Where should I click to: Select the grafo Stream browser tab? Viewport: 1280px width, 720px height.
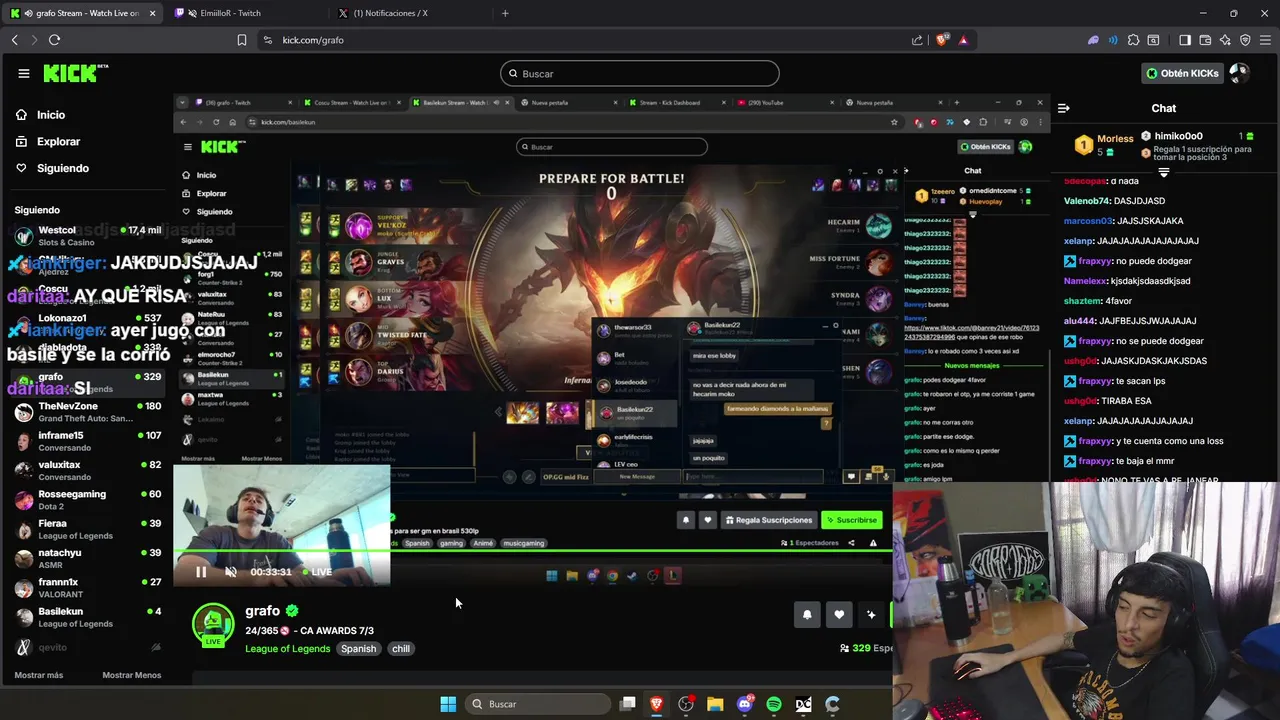tap(83, 13)
